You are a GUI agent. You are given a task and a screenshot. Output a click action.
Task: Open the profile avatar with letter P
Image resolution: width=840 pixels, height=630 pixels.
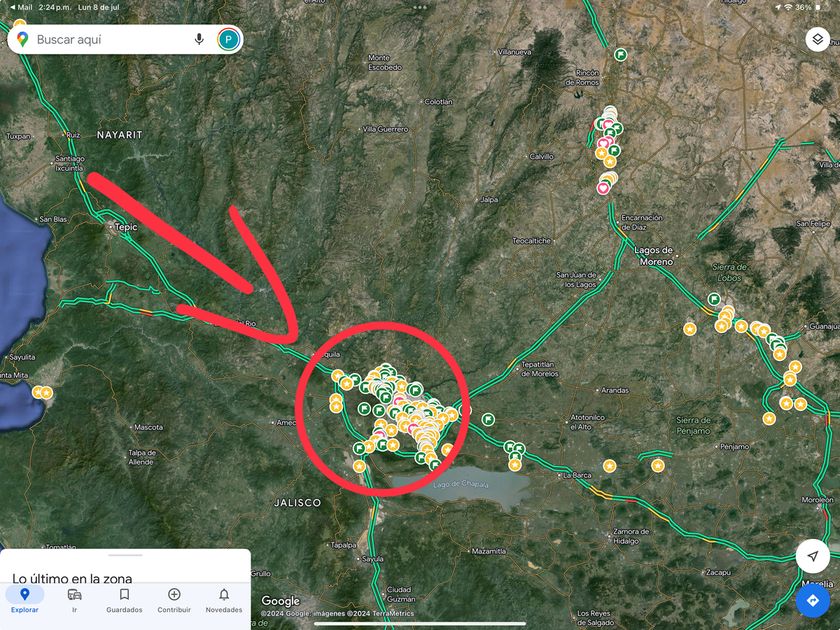[x=228, y=39]
